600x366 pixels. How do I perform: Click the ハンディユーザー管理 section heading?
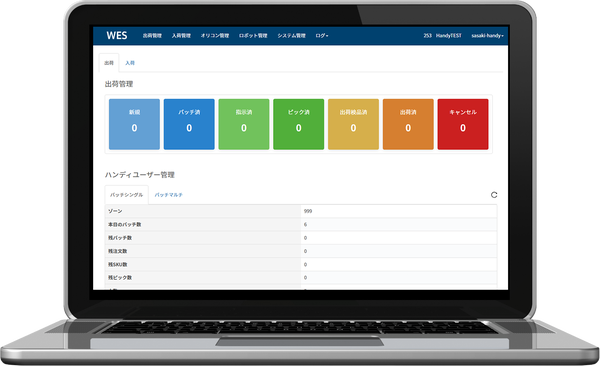click(140, 175)
